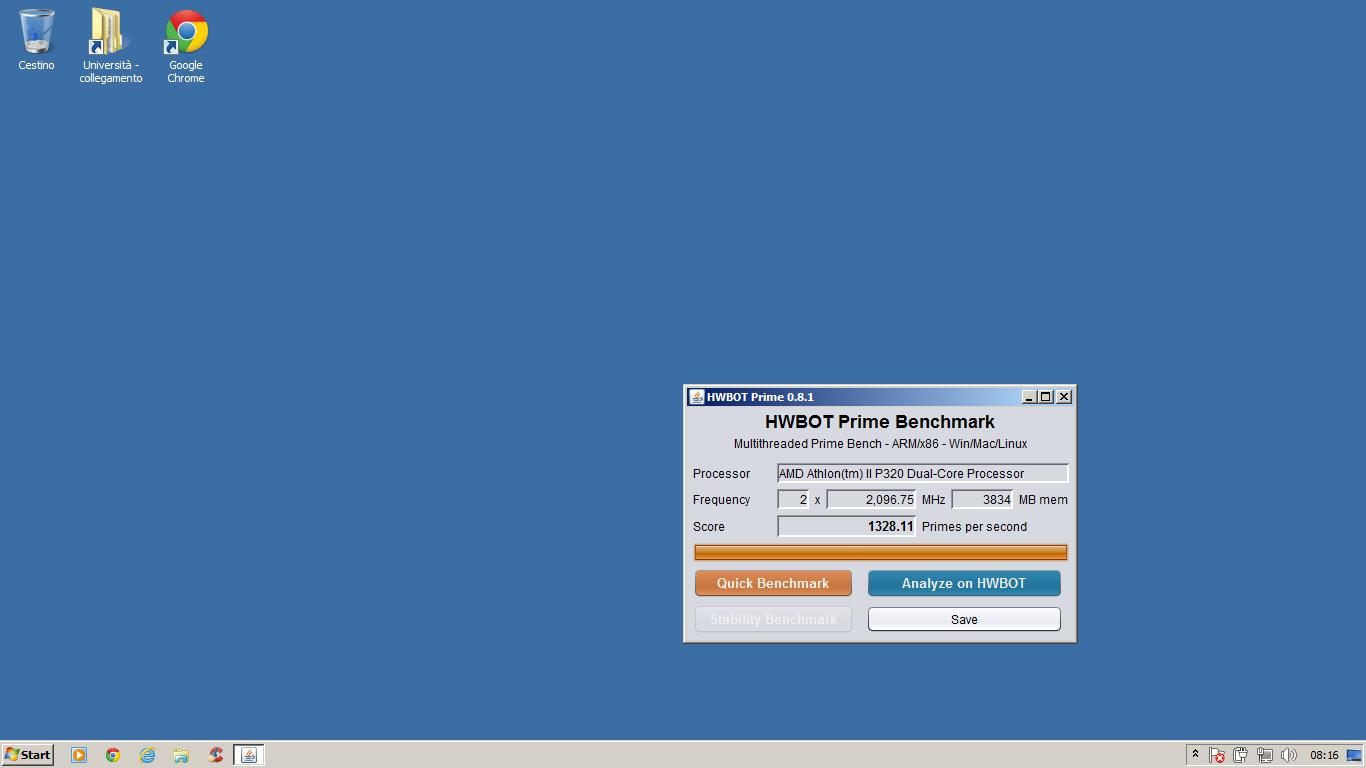Screen dimensions: 1366x768
Task: Click the Multithreaded Prime Bench subtitle text
Action: coord(880,444)
